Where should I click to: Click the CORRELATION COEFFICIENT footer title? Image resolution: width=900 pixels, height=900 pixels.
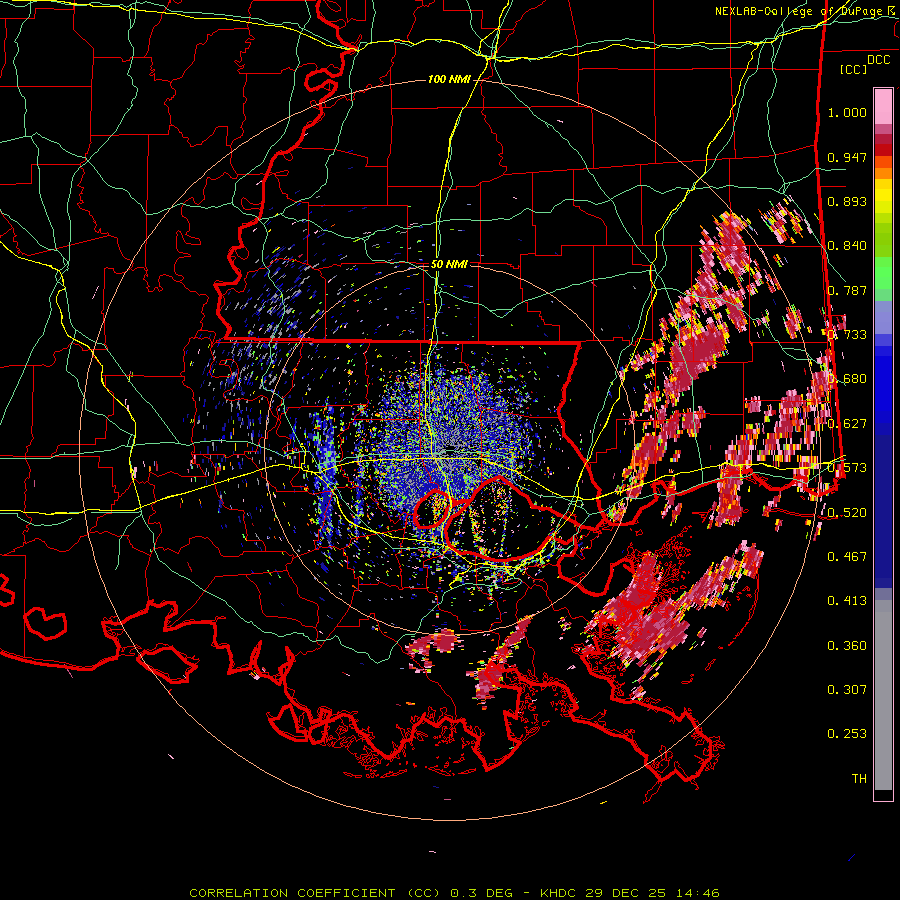(292, 893)
